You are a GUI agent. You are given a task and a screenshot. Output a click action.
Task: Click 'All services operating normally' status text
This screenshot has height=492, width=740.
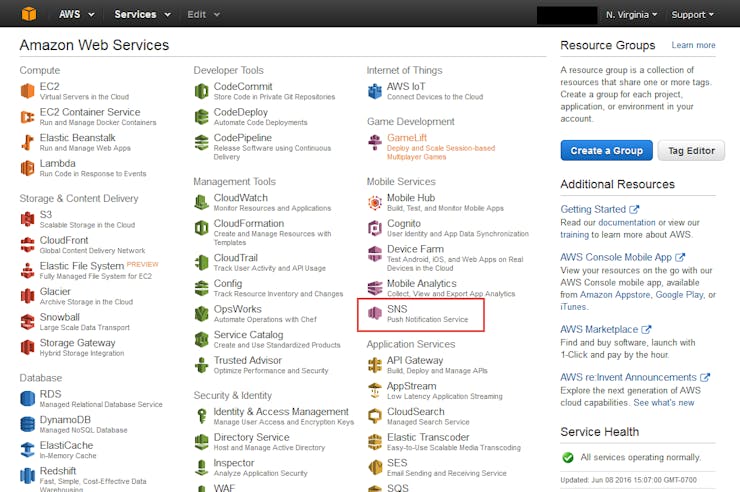coord(640,457)
